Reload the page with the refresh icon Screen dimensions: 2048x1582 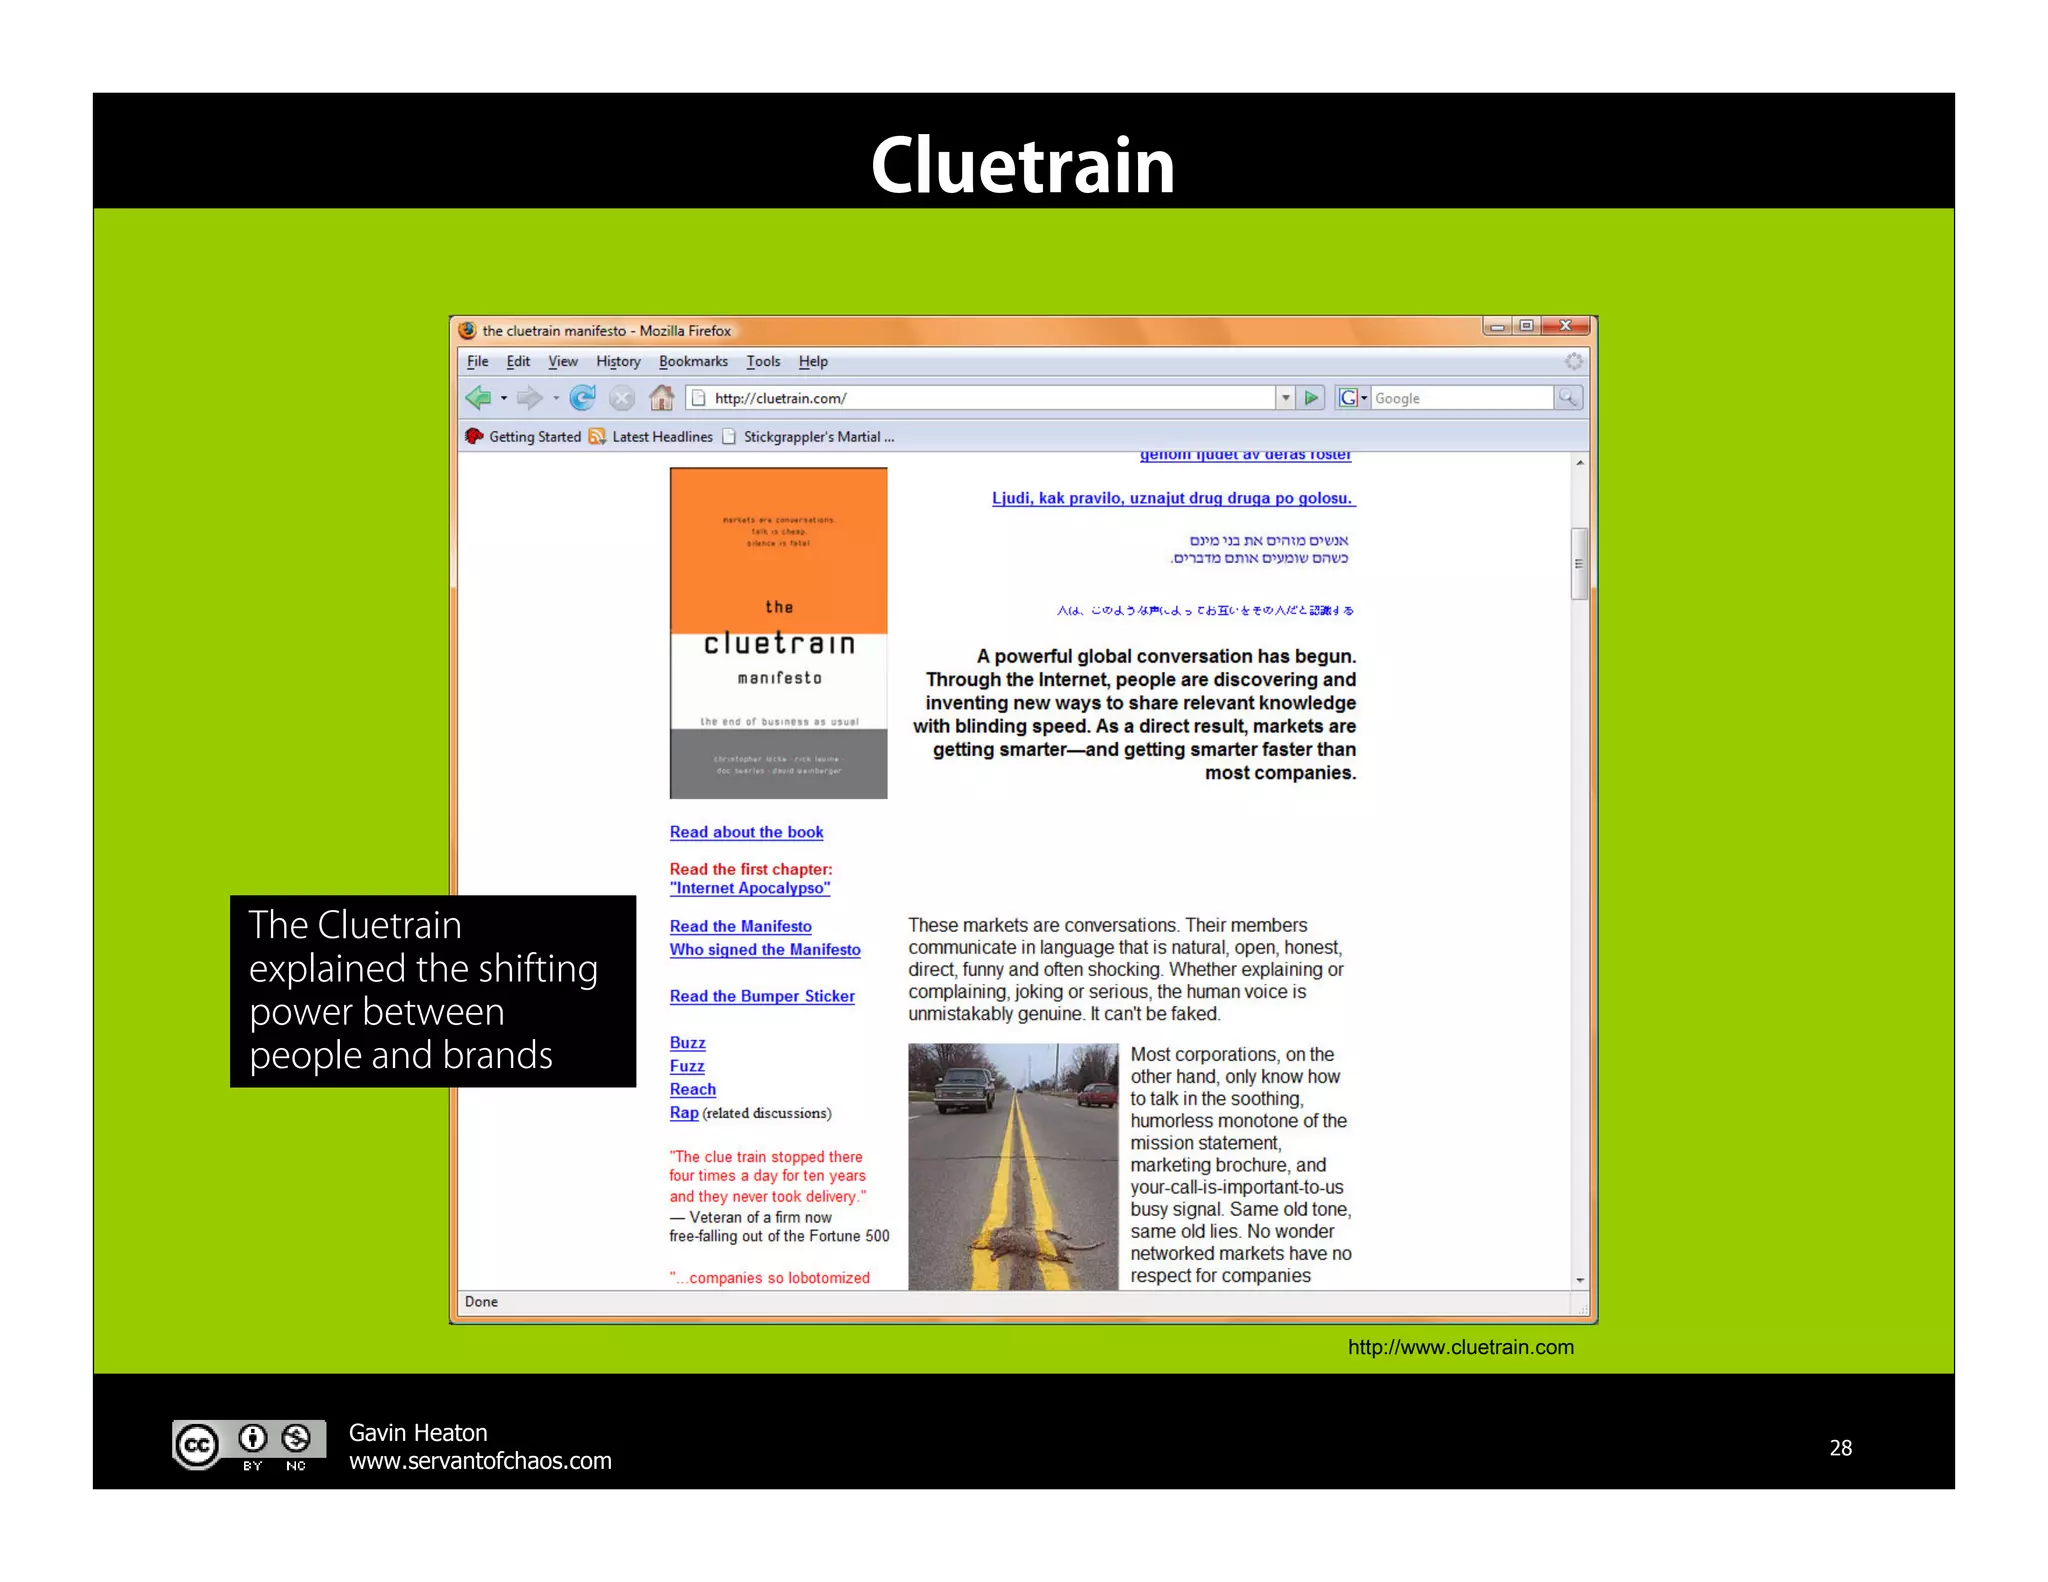click(x=582, y=398)
